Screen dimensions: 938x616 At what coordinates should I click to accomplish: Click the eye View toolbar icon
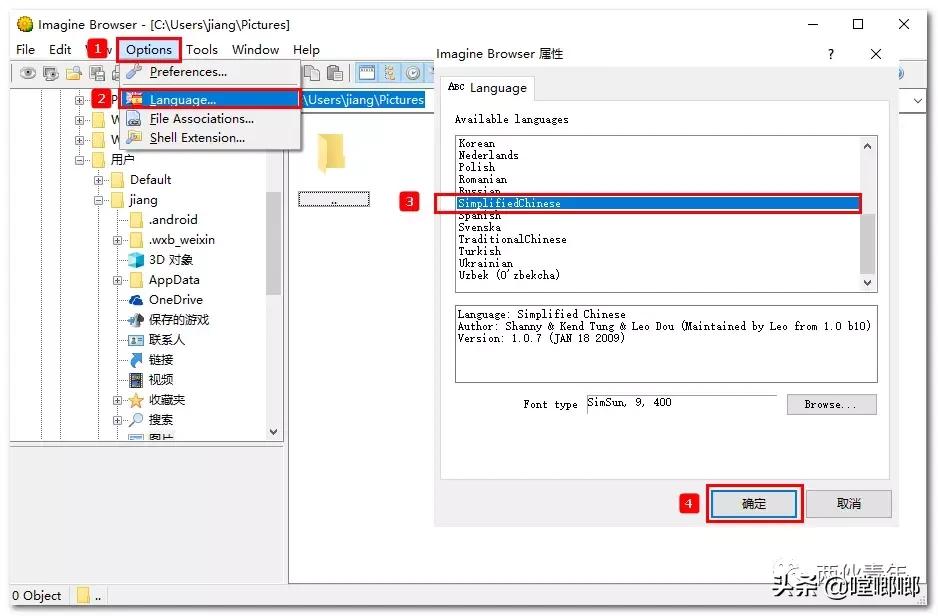(x=28, y=73)
